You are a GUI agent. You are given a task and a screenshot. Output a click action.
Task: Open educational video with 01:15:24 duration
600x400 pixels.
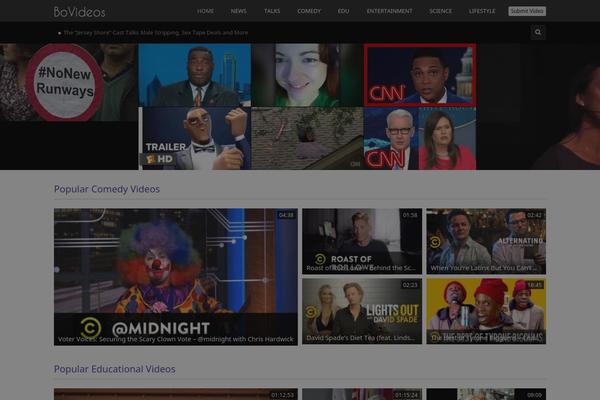click(362, 394)
